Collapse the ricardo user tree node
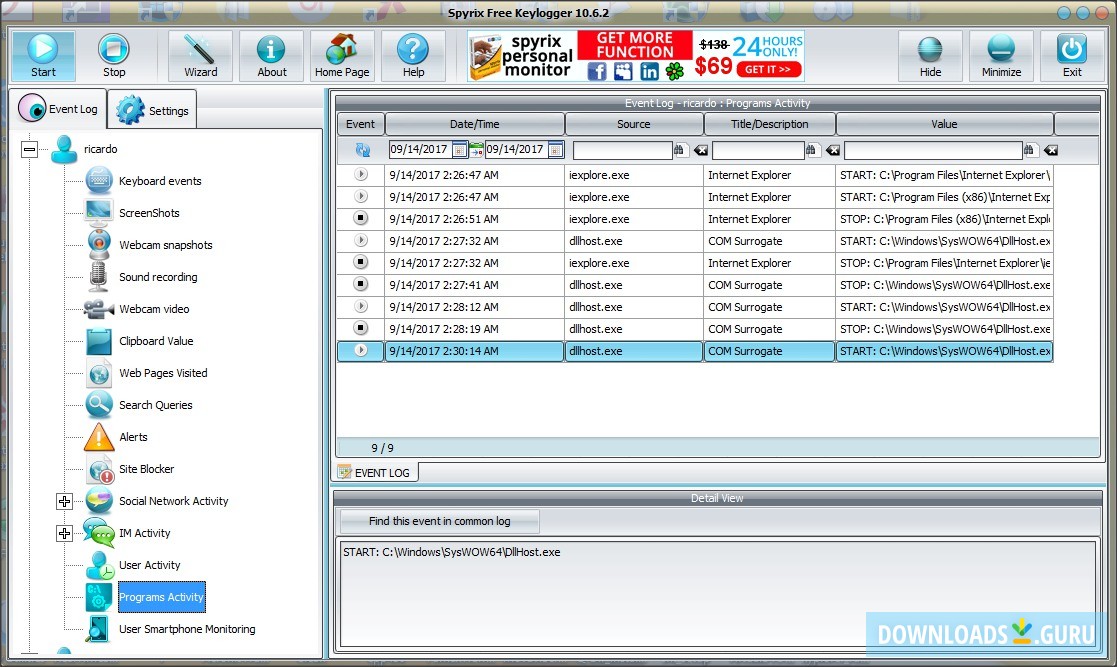The image size is (1117, 667). pos(30,149)
